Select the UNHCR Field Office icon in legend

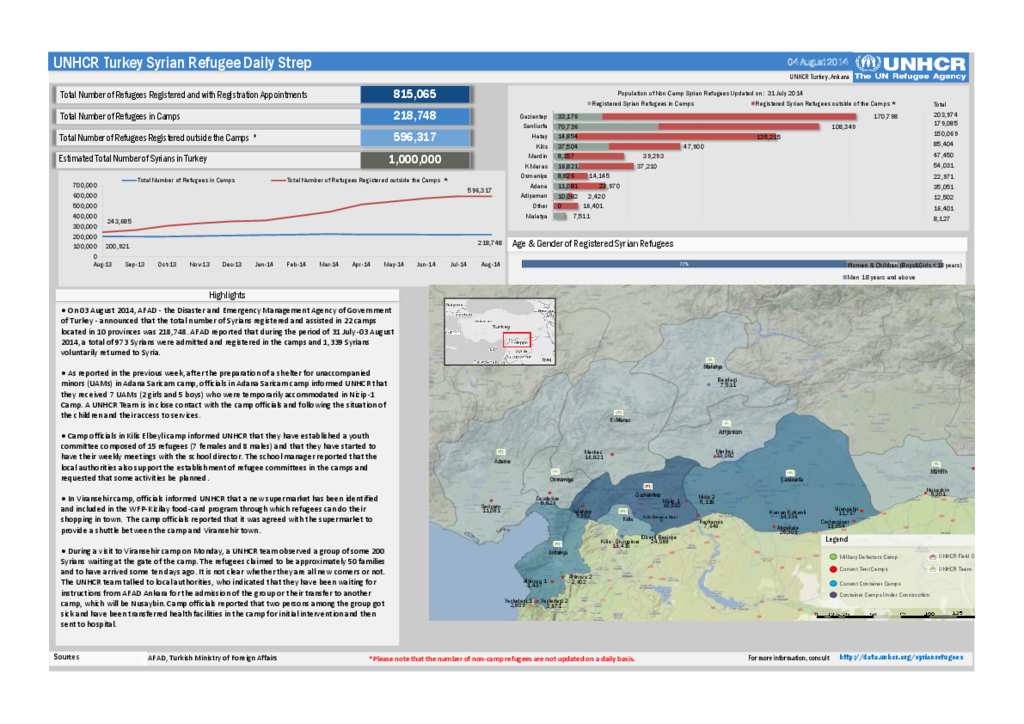[934, 556]
